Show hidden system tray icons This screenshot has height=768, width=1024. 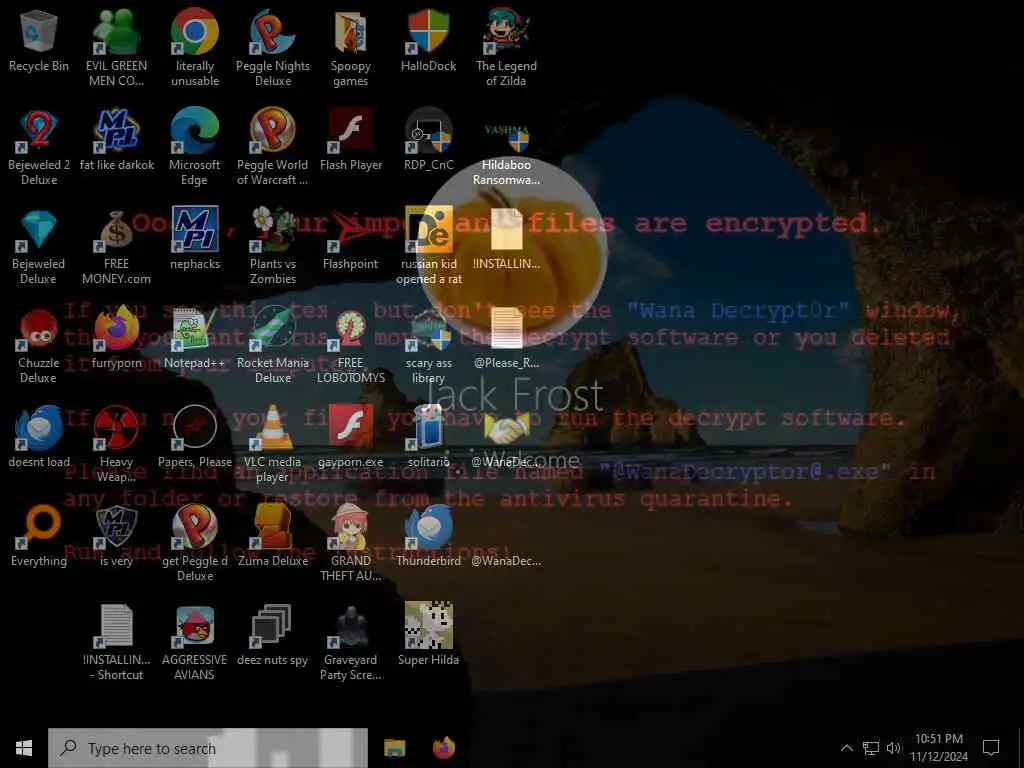846,748
